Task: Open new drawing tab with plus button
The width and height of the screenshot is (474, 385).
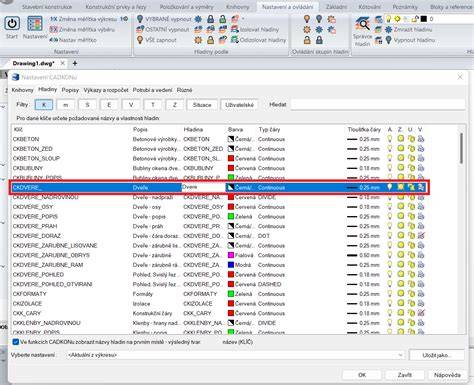Action: [75, 63]
